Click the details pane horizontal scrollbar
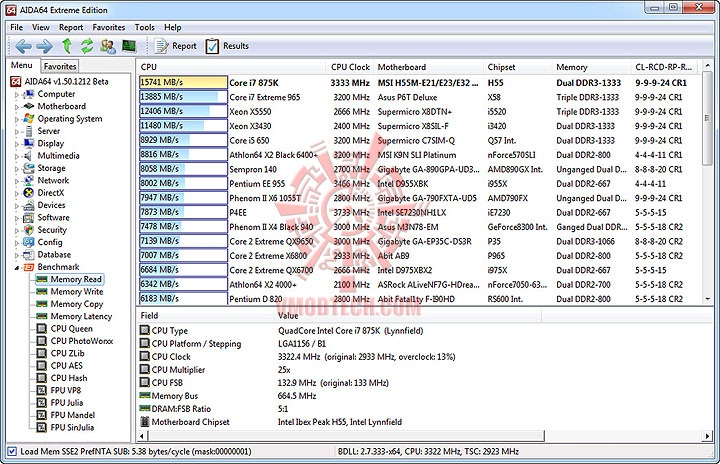This screenshot has width=720, height=464. 345,436
